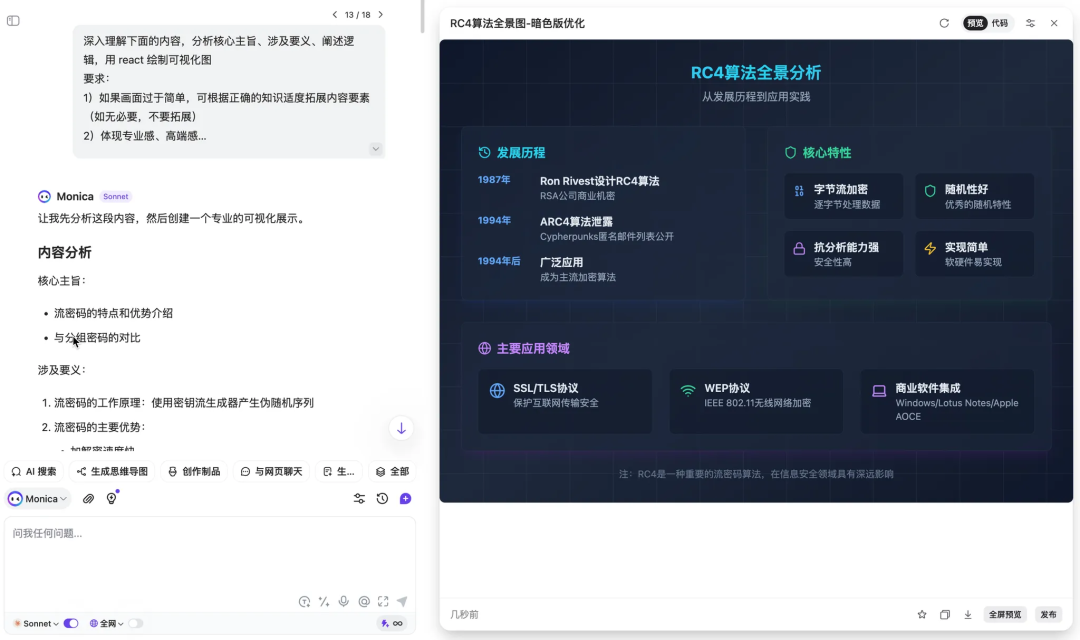Viewport: 1080px width, 640px height.
Task: Click the 字节流加密 feature card
Action: (x=844, y=196)
